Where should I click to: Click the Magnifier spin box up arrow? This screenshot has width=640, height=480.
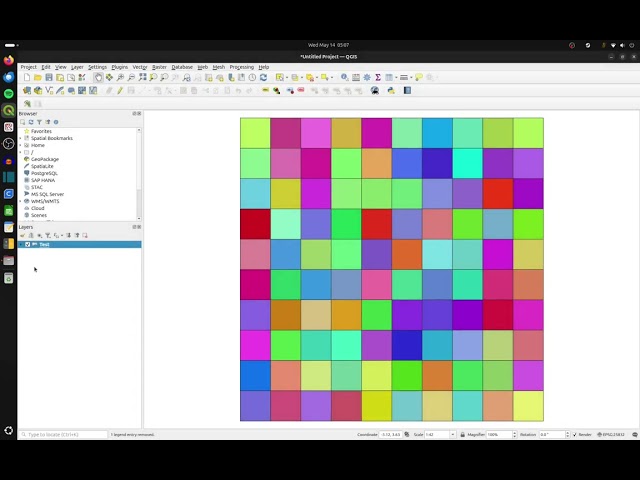pos(514,433)
